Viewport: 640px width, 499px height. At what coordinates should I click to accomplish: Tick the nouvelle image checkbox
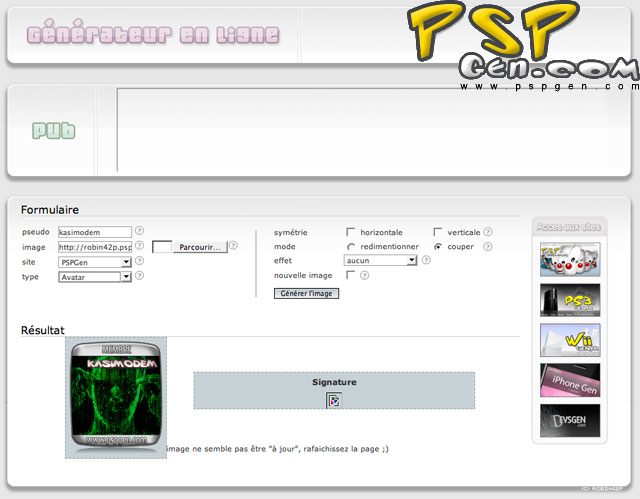coord(350,275)
